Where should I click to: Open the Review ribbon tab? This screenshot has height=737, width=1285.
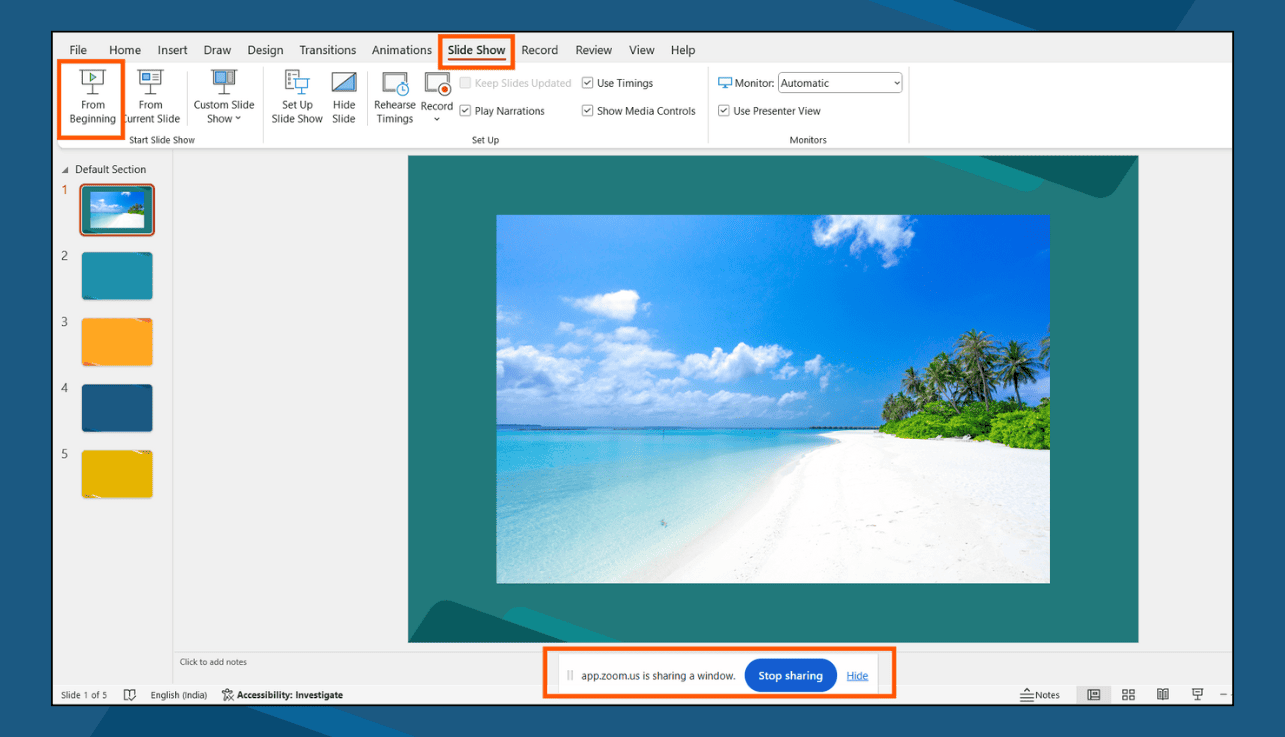pos(593,50)
